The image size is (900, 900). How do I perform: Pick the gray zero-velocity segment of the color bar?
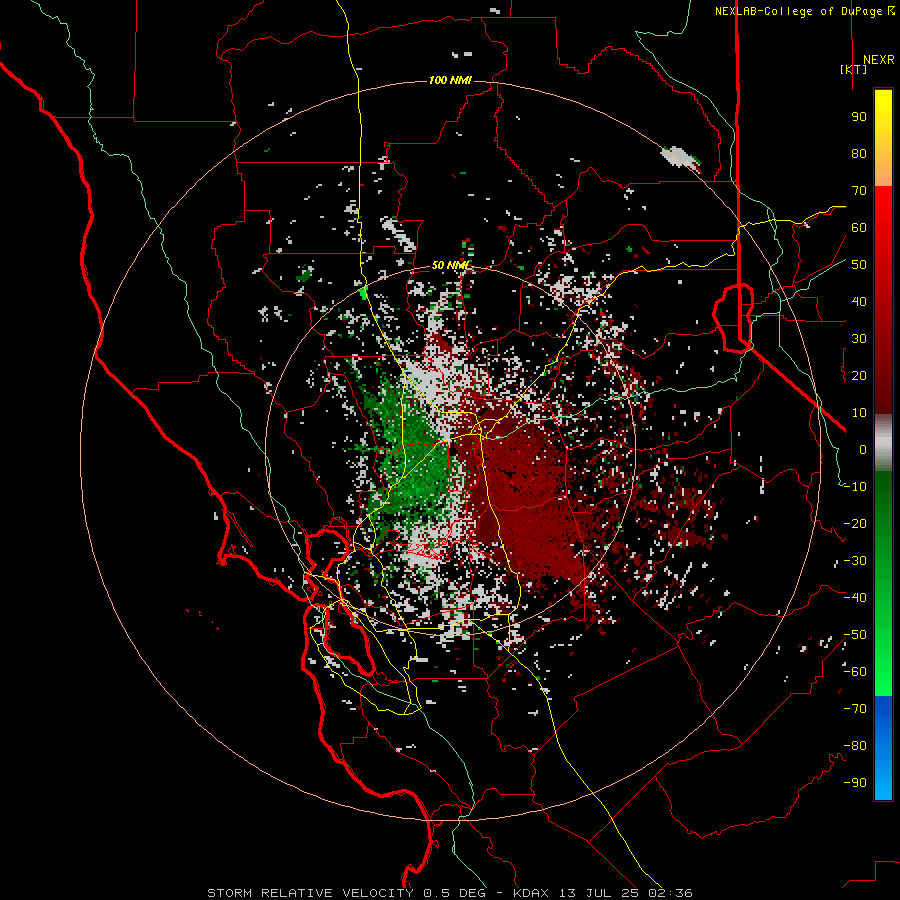point(883,443)
